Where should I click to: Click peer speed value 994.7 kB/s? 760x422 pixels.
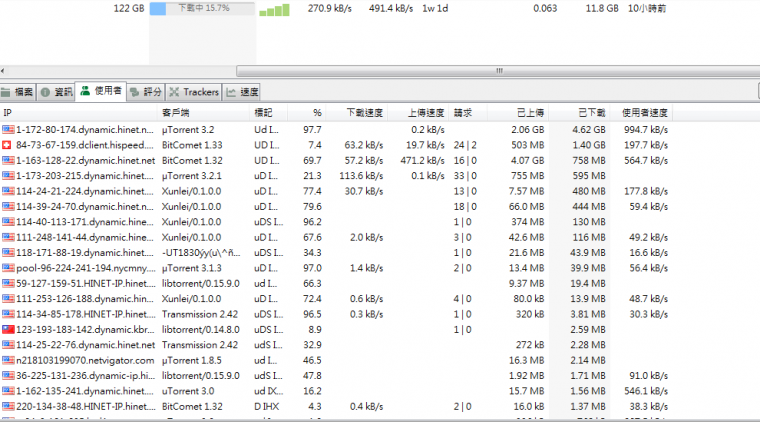pyautogui.click(x=646, y=129)
